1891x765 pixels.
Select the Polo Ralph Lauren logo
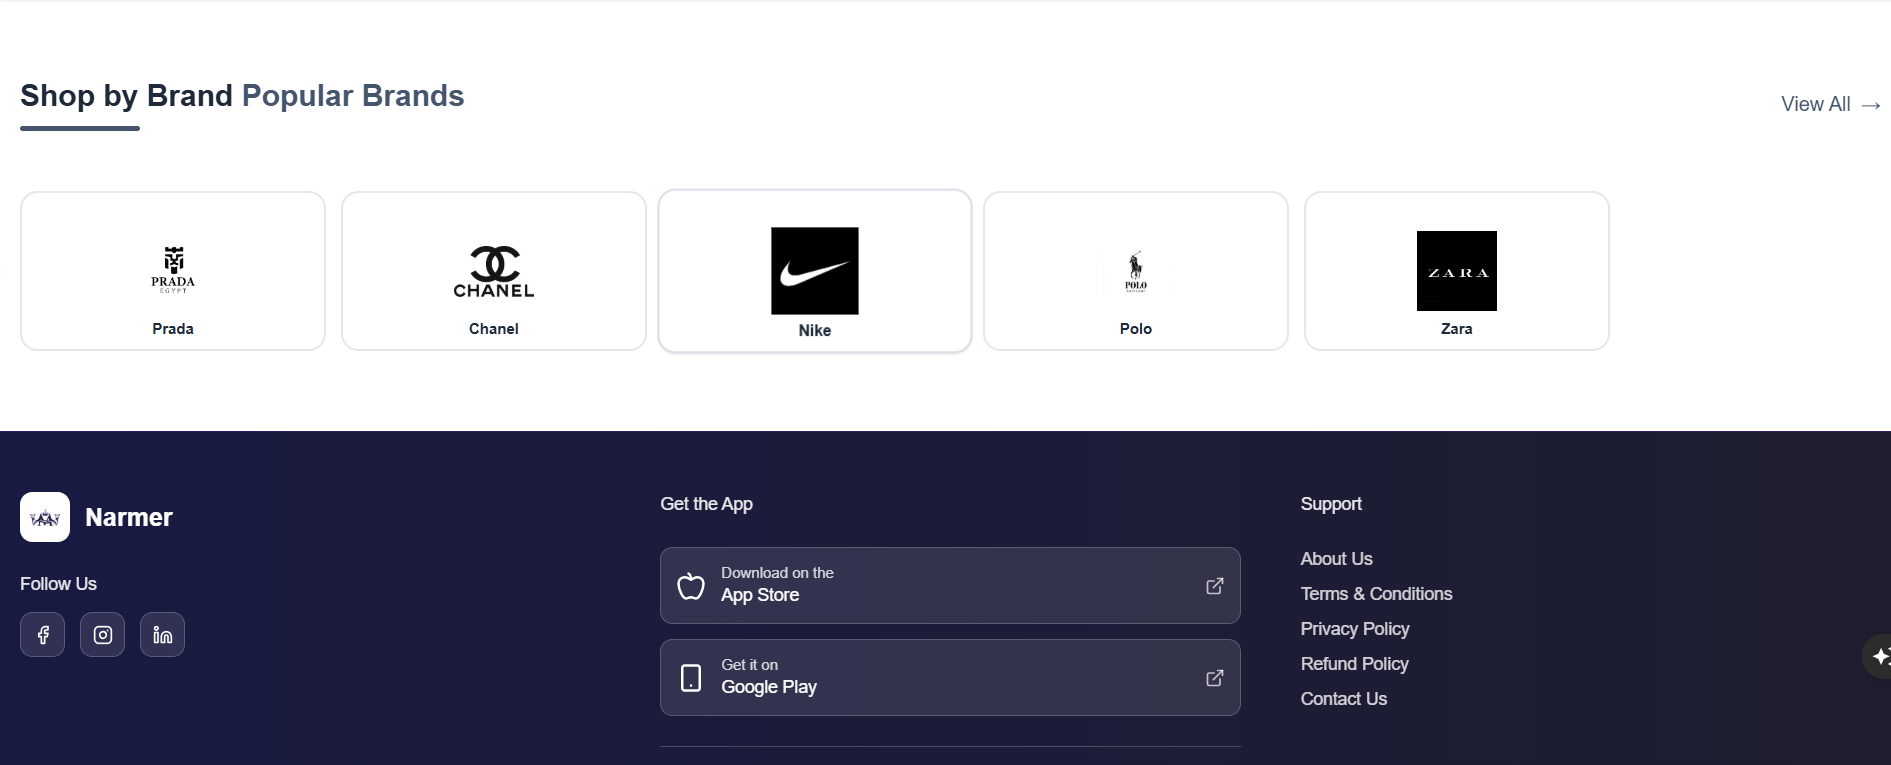(1135, 270)
